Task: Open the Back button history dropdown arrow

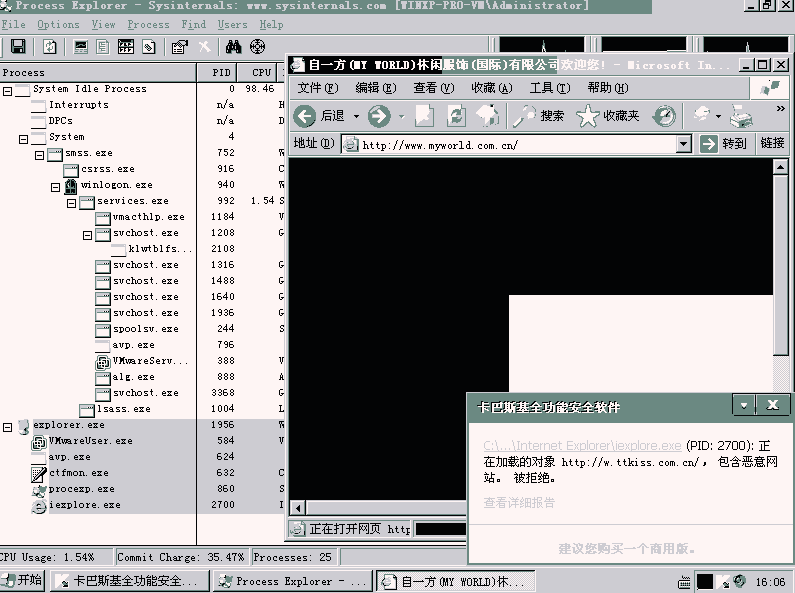Action: (x=356, y=117)
